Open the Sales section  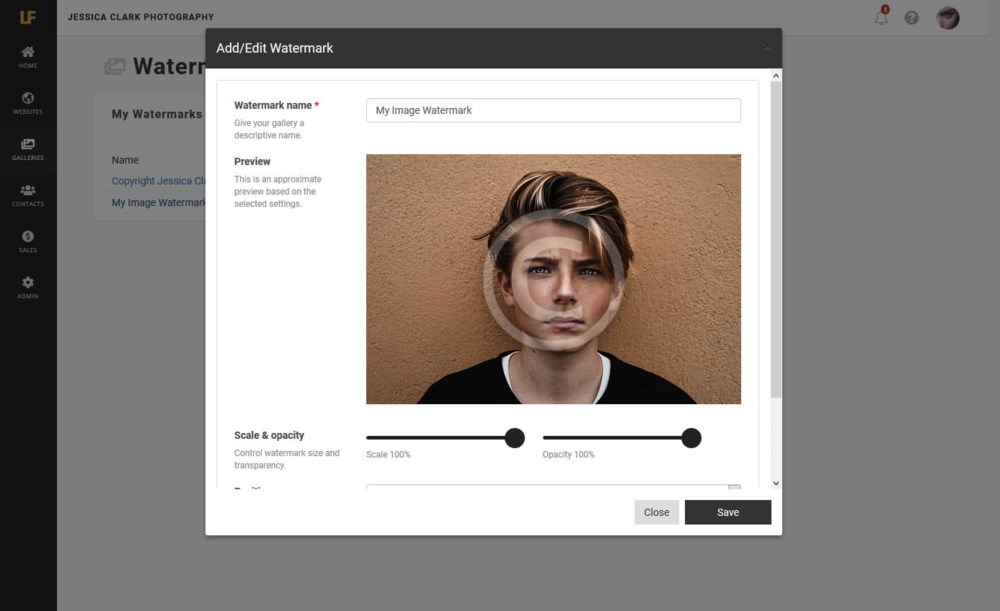pos(28,241)
